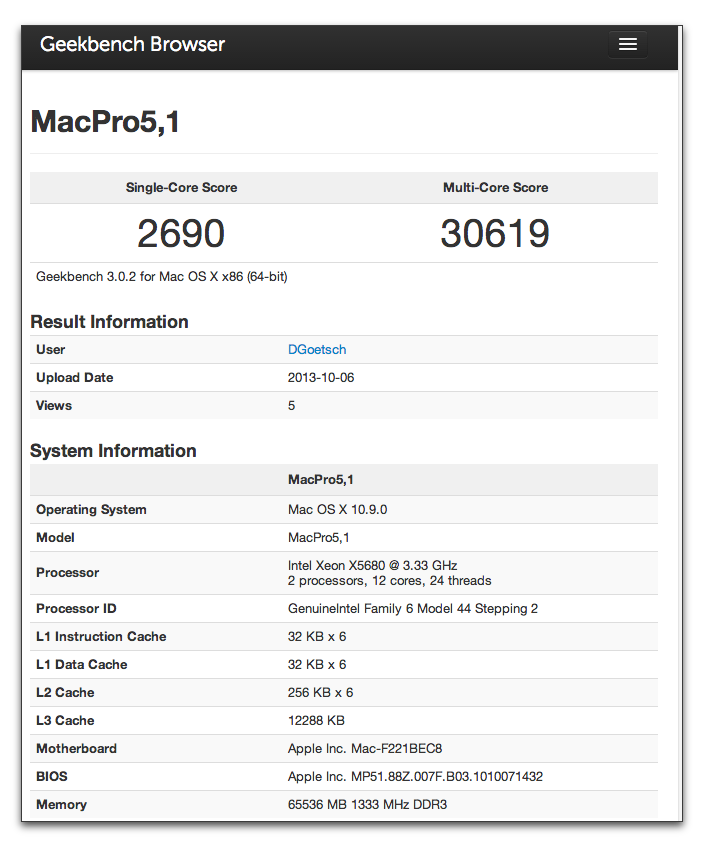This screenshot has height=846, width=705.
Task: Open the hamburger navigation menu
Action: tap(627, 44)
